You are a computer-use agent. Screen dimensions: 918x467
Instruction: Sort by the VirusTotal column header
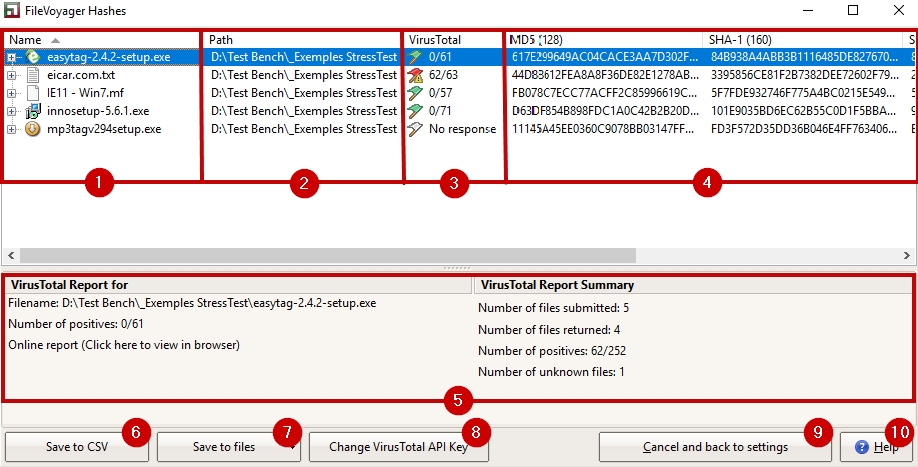(x=435, y=39)
